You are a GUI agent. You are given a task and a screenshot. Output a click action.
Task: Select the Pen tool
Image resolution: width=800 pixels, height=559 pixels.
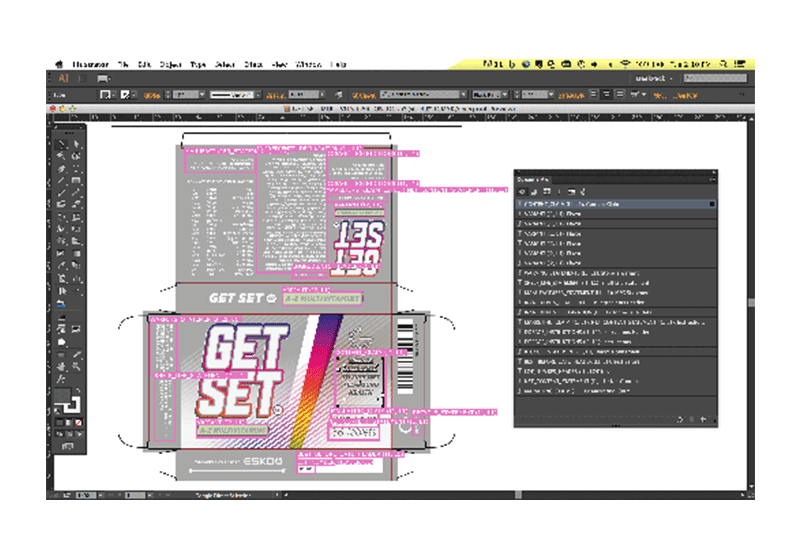[61, 168]
